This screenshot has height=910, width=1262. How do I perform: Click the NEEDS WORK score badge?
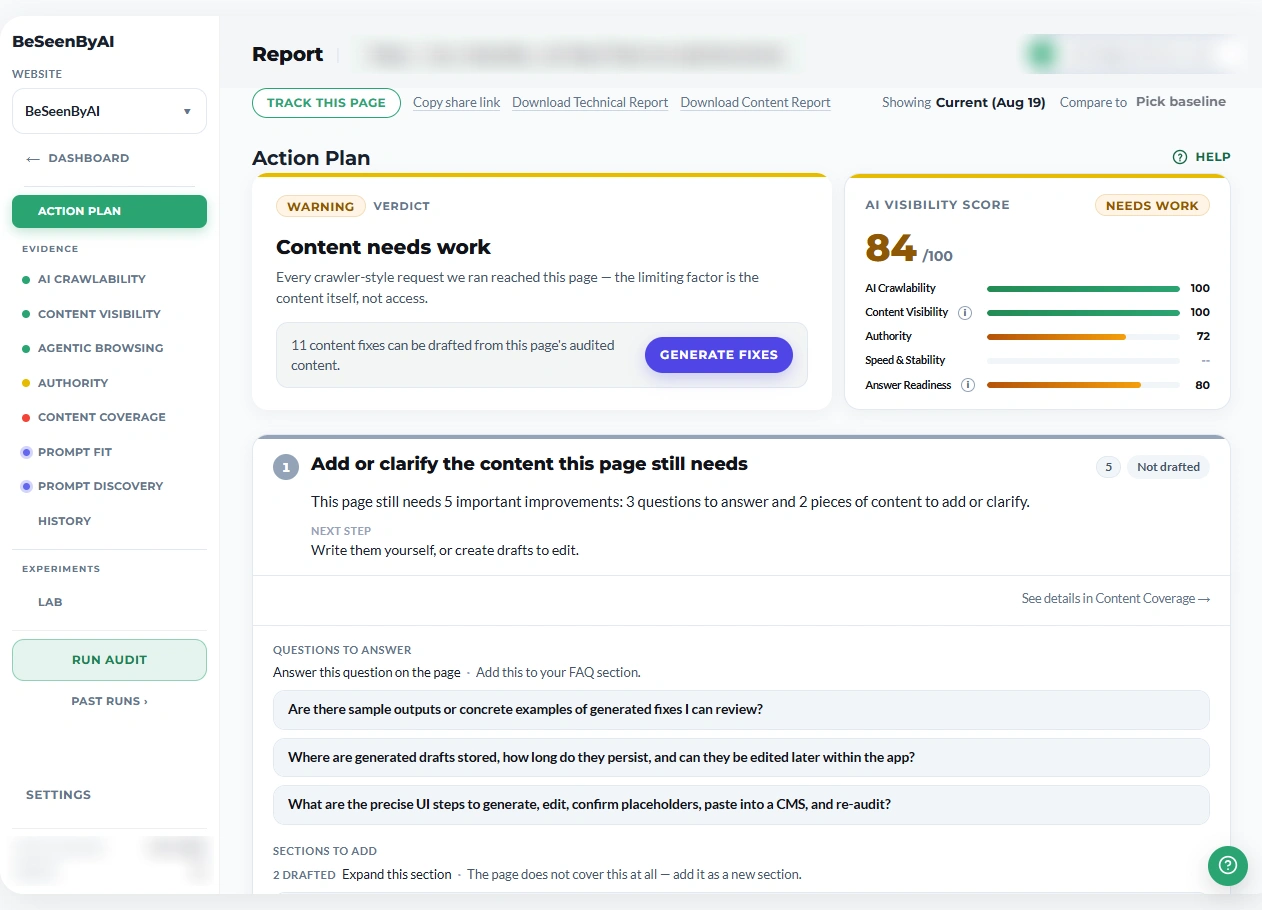point(1152,205)
